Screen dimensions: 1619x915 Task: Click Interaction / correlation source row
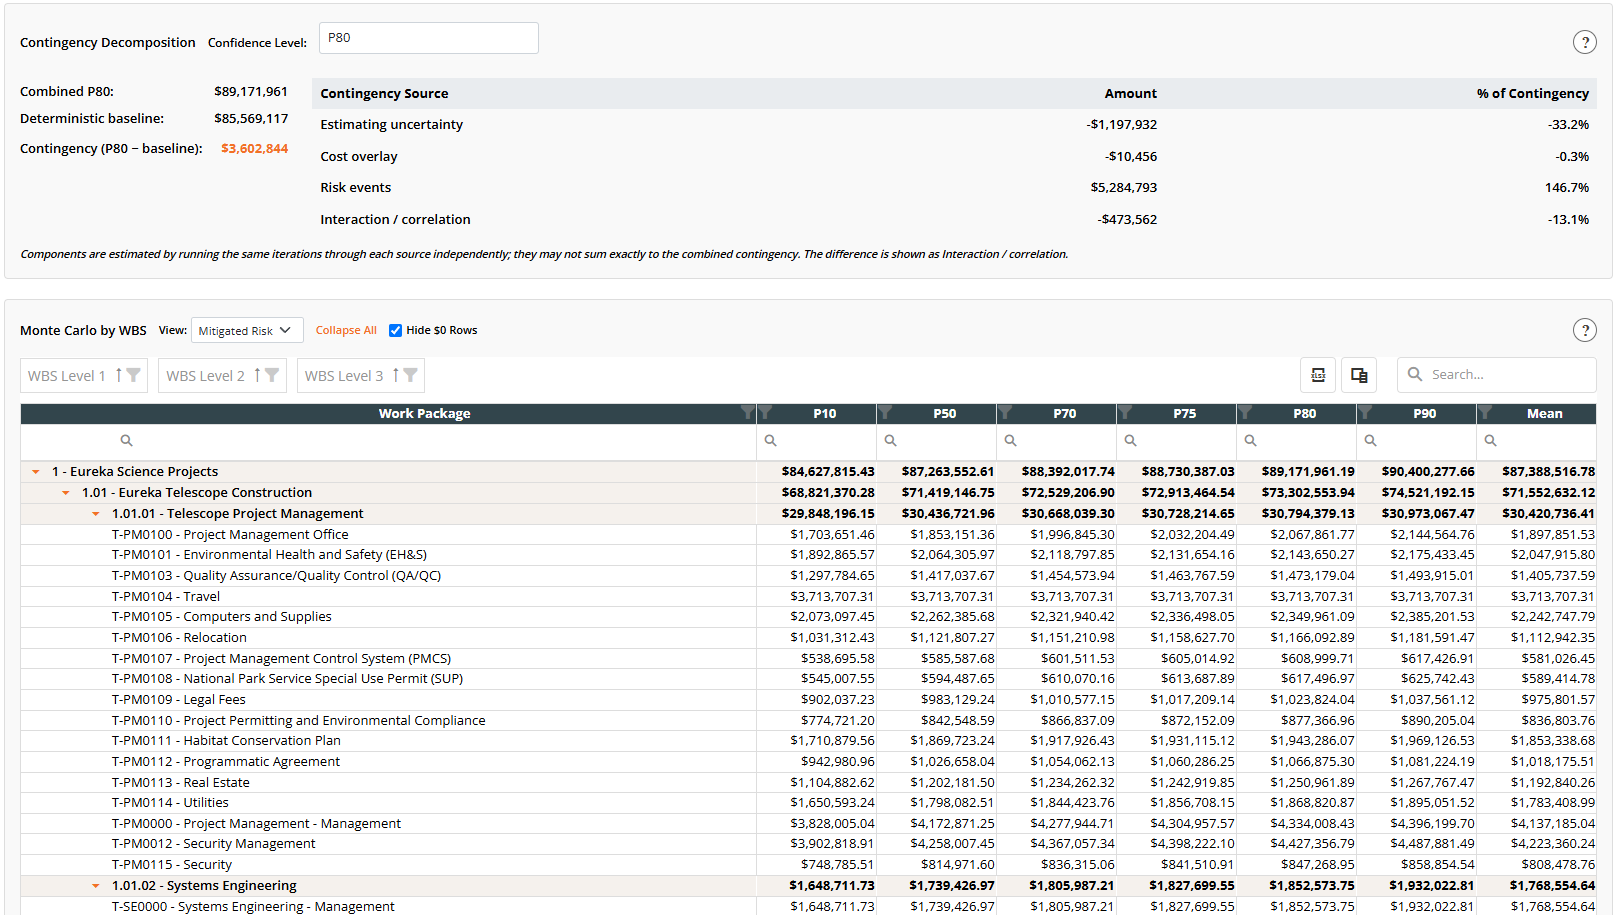point(954,220)
